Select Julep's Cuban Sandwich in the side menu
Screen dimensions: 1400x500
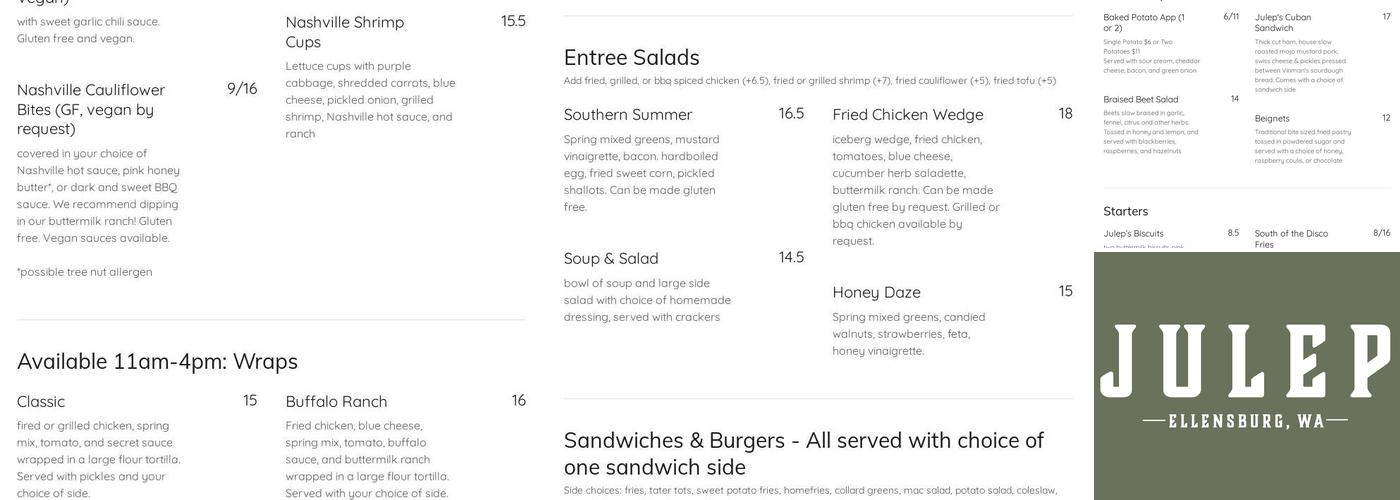point(1283,22)
